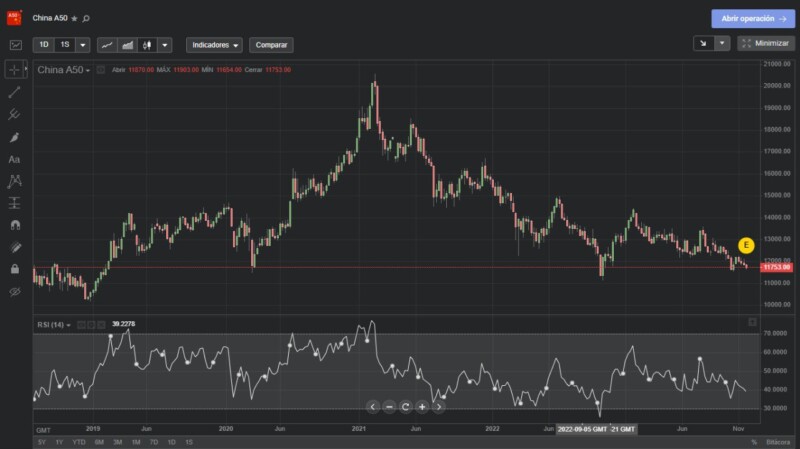Select the 6M range tab
Image resolution: width=800 pixels, height=449 pixels.
[99, 442]
